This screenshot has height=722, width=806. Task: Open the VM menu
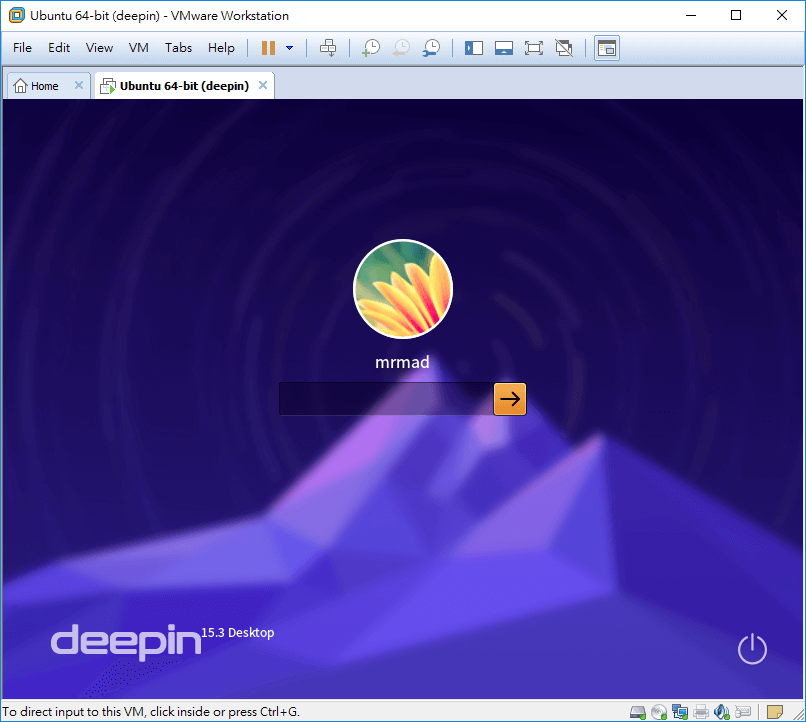click(139, 48)
